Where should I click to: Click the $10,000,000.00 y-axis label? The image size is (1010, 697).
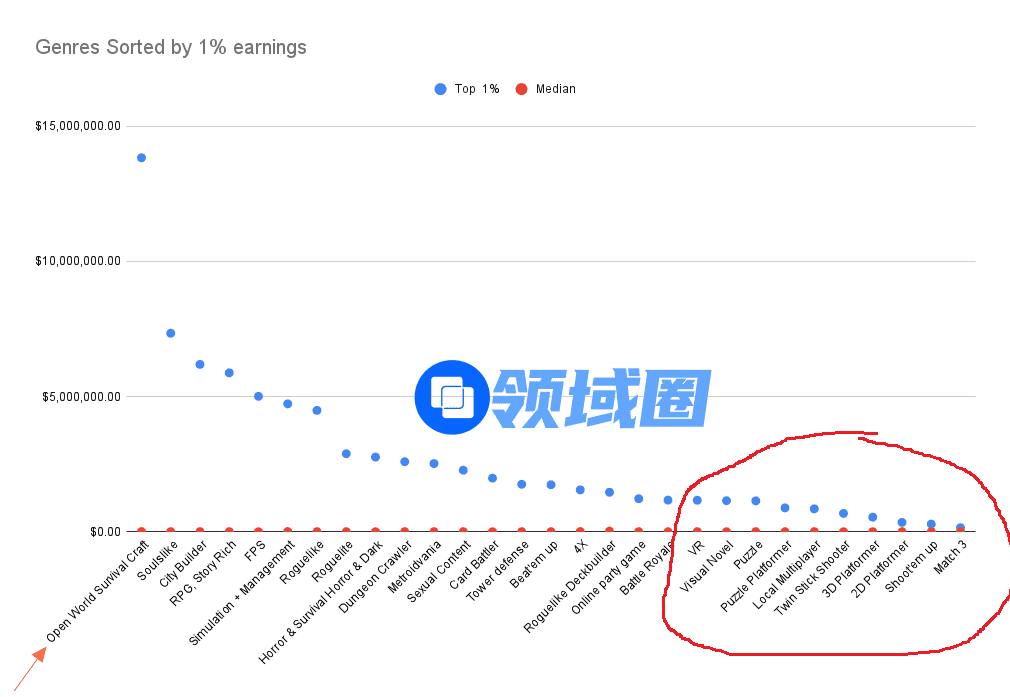pyautogui.click(x=78, y=261)
